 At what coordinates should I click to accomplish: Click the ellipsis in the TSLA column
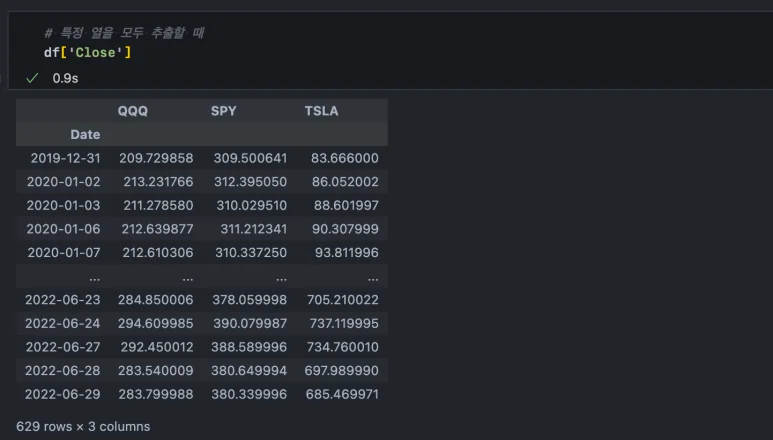[372, 276]
